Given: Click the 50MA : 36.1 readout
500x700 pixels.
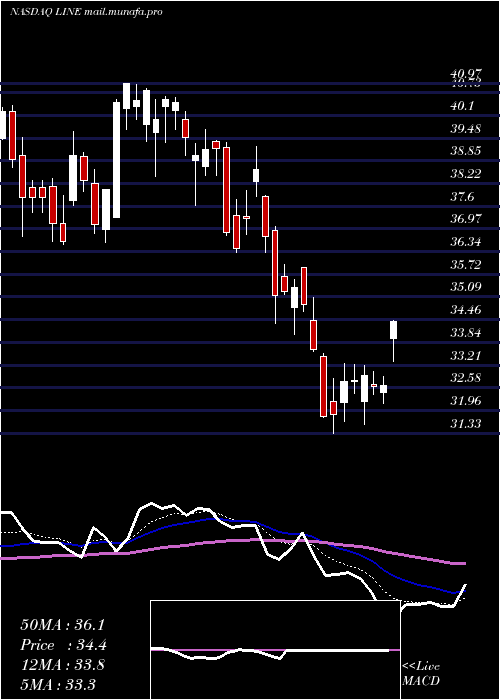Looking at the screenshot, I should [x=62, y=625].
